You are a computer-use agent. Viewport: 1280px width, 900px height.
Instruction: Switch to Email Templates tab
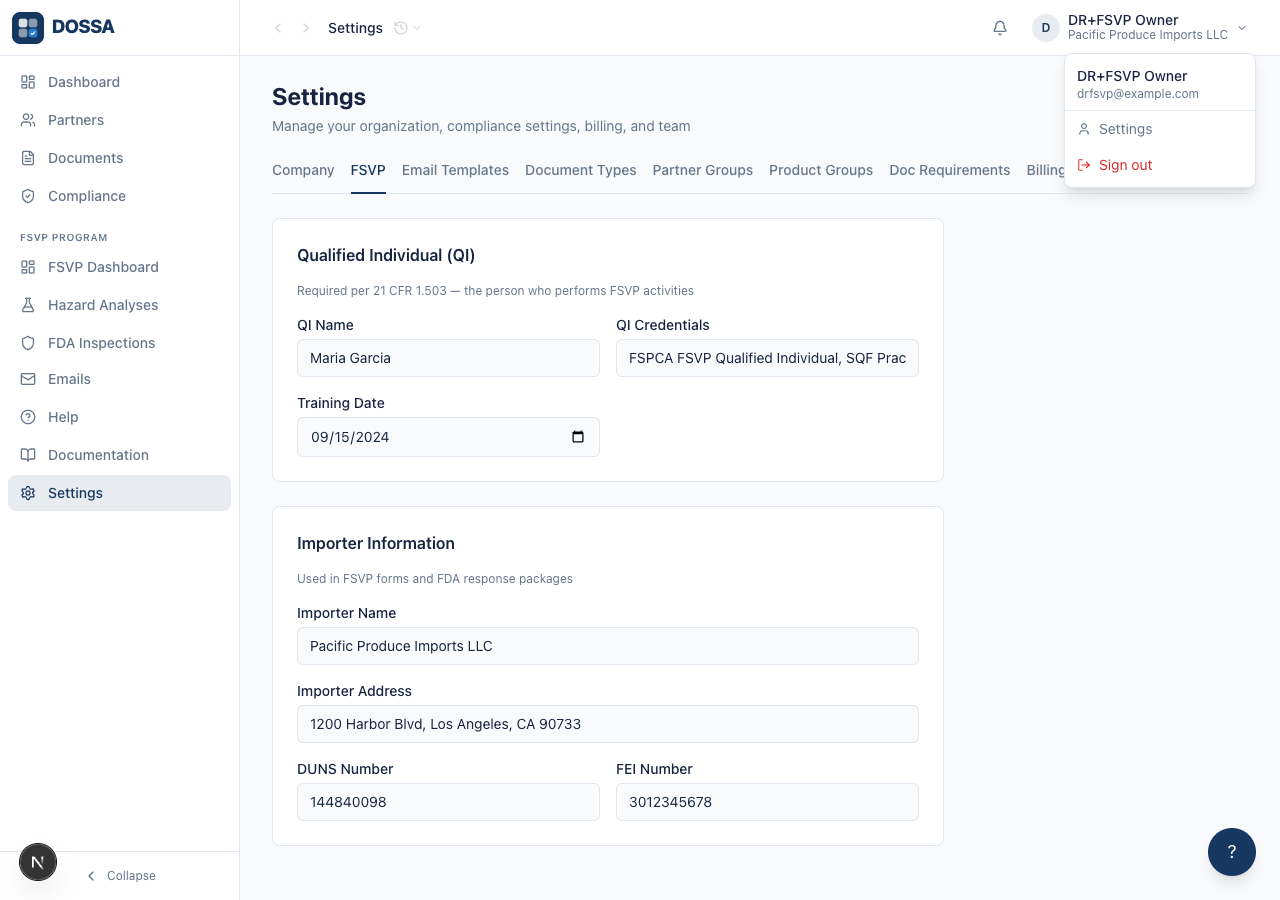click(455, 170)
